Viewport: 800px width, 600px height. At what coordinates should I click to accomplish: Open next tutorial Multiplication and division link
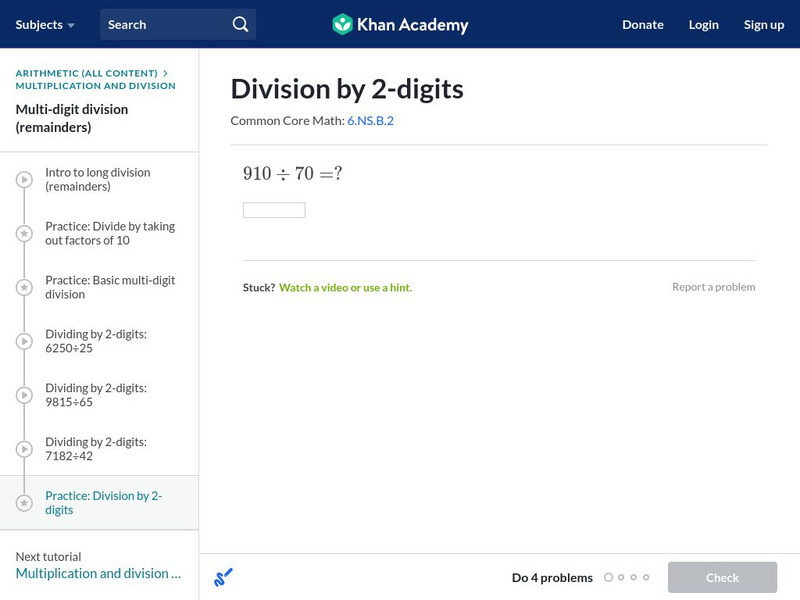click(98, 573)
